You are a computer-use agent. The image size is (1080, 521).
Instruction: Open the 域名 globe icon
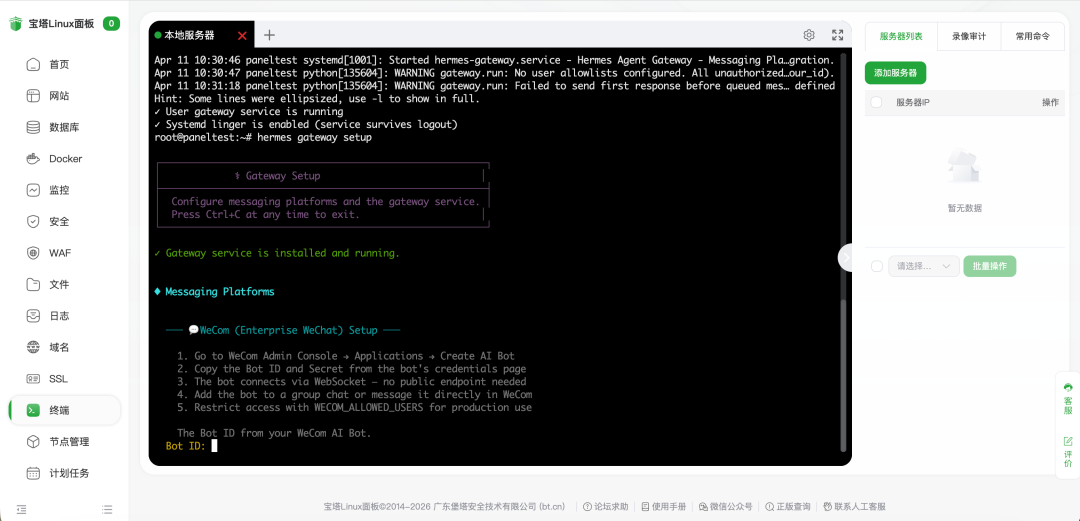pos(33,347)
